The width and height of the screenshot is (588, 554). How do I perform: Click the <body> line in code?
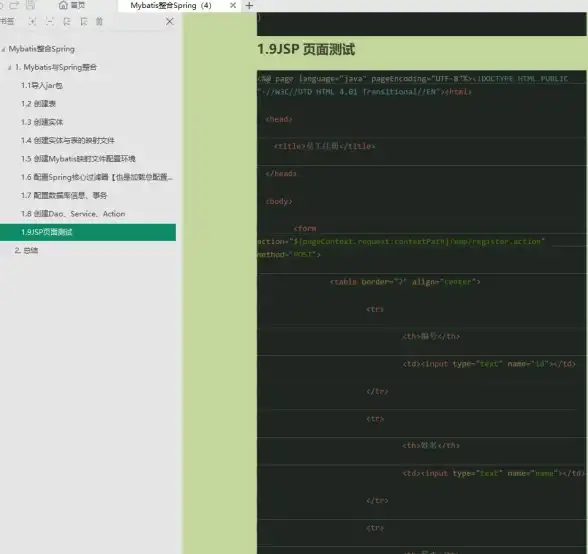[x=279, y=201]
